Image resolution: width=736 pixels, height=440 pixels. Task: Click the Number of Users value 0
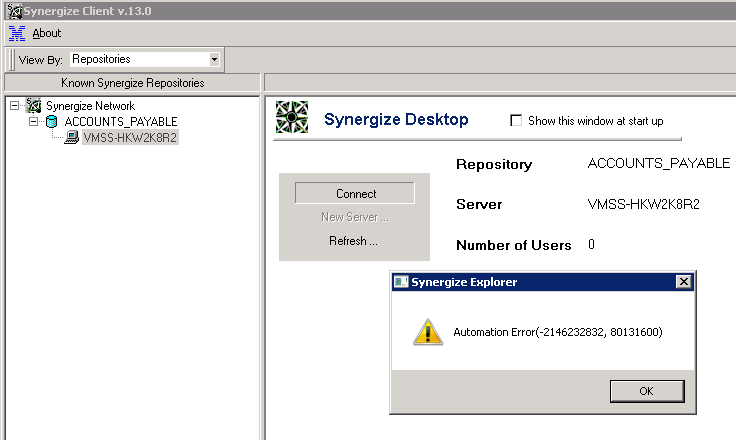click(x=591, y=245)
